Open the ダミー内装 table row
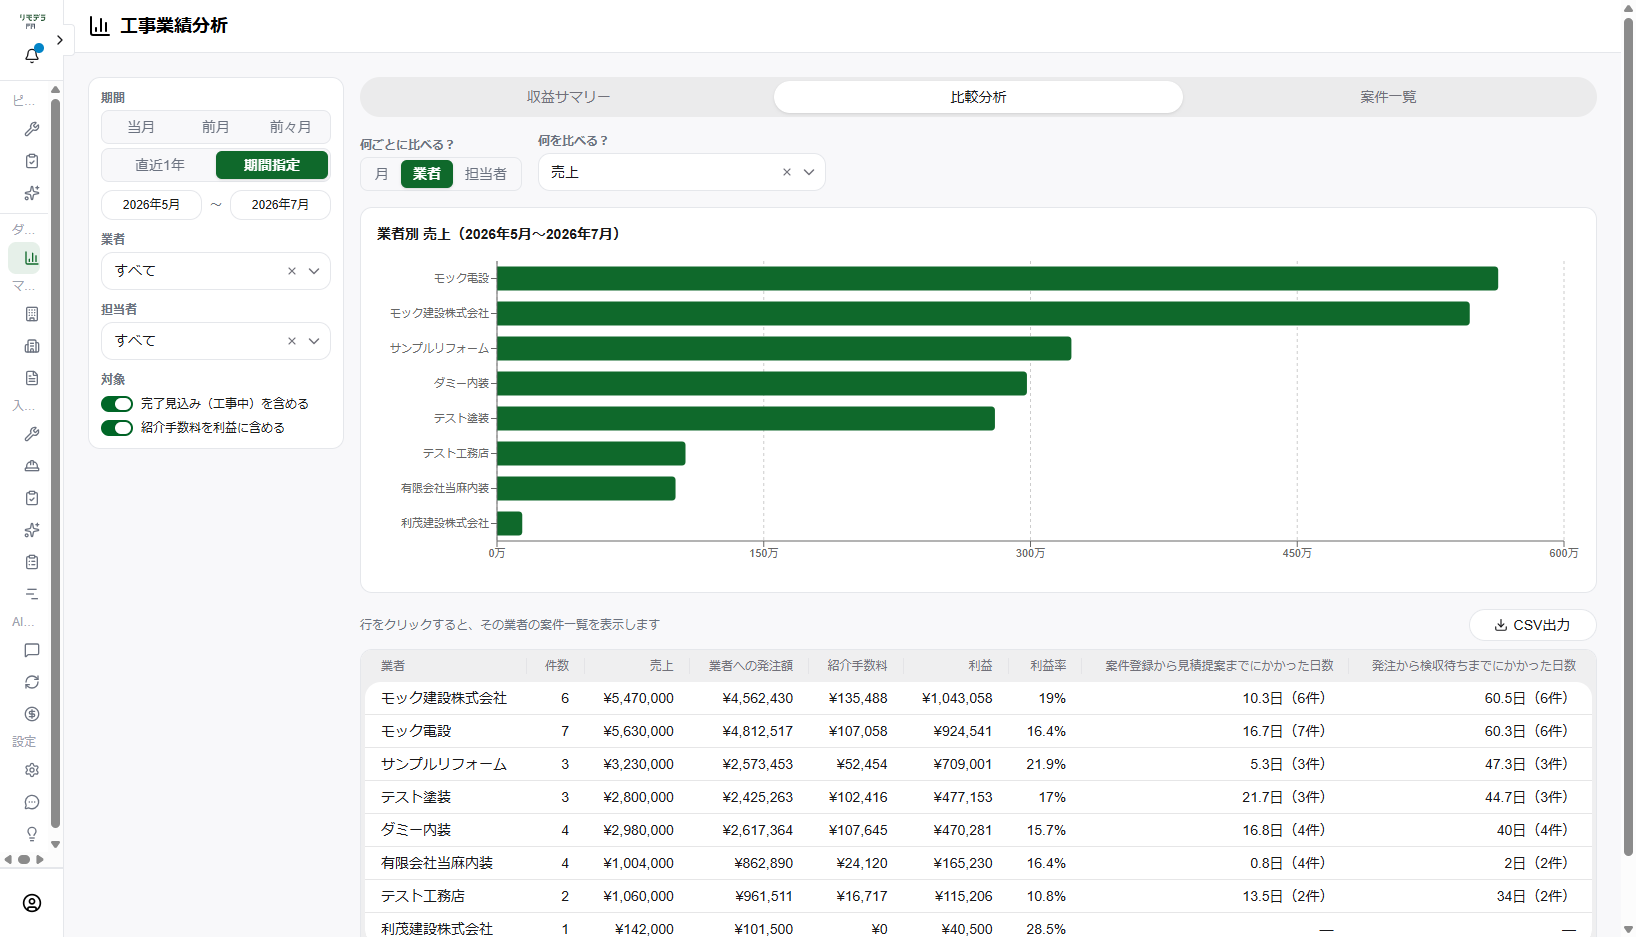Viewport: 1636px width, 937px height. (x=978, y=830)
